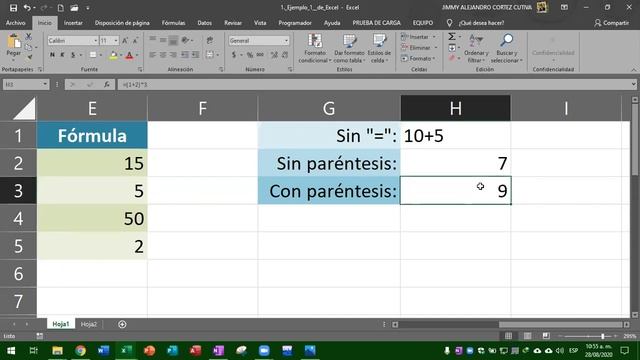The image size is (640, 360).
Task: Toggle underline (S) formatting
Action: click(x=73, y=55)
